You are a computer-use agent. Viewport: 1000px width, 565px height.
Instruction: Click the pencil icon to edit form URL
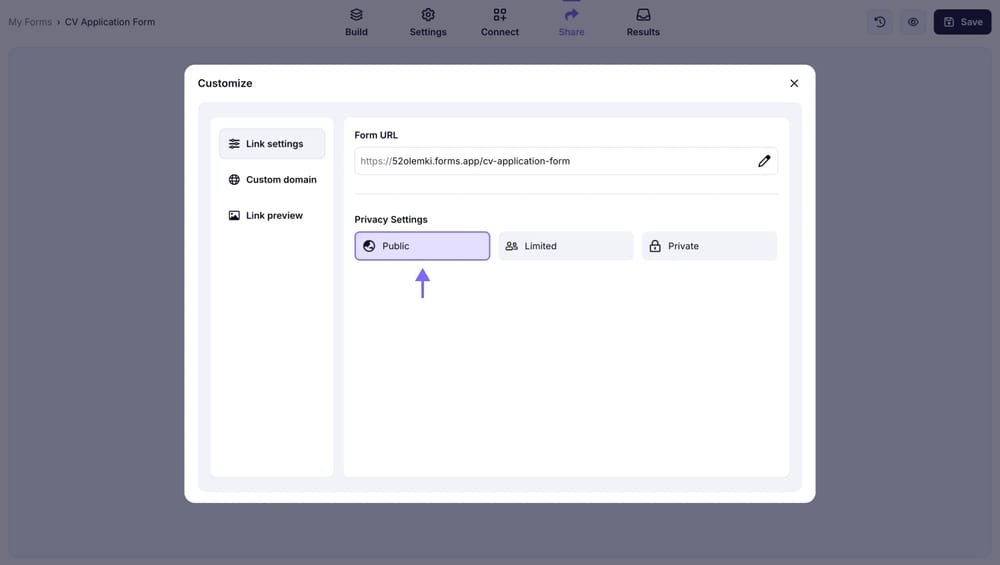[764, 161]
